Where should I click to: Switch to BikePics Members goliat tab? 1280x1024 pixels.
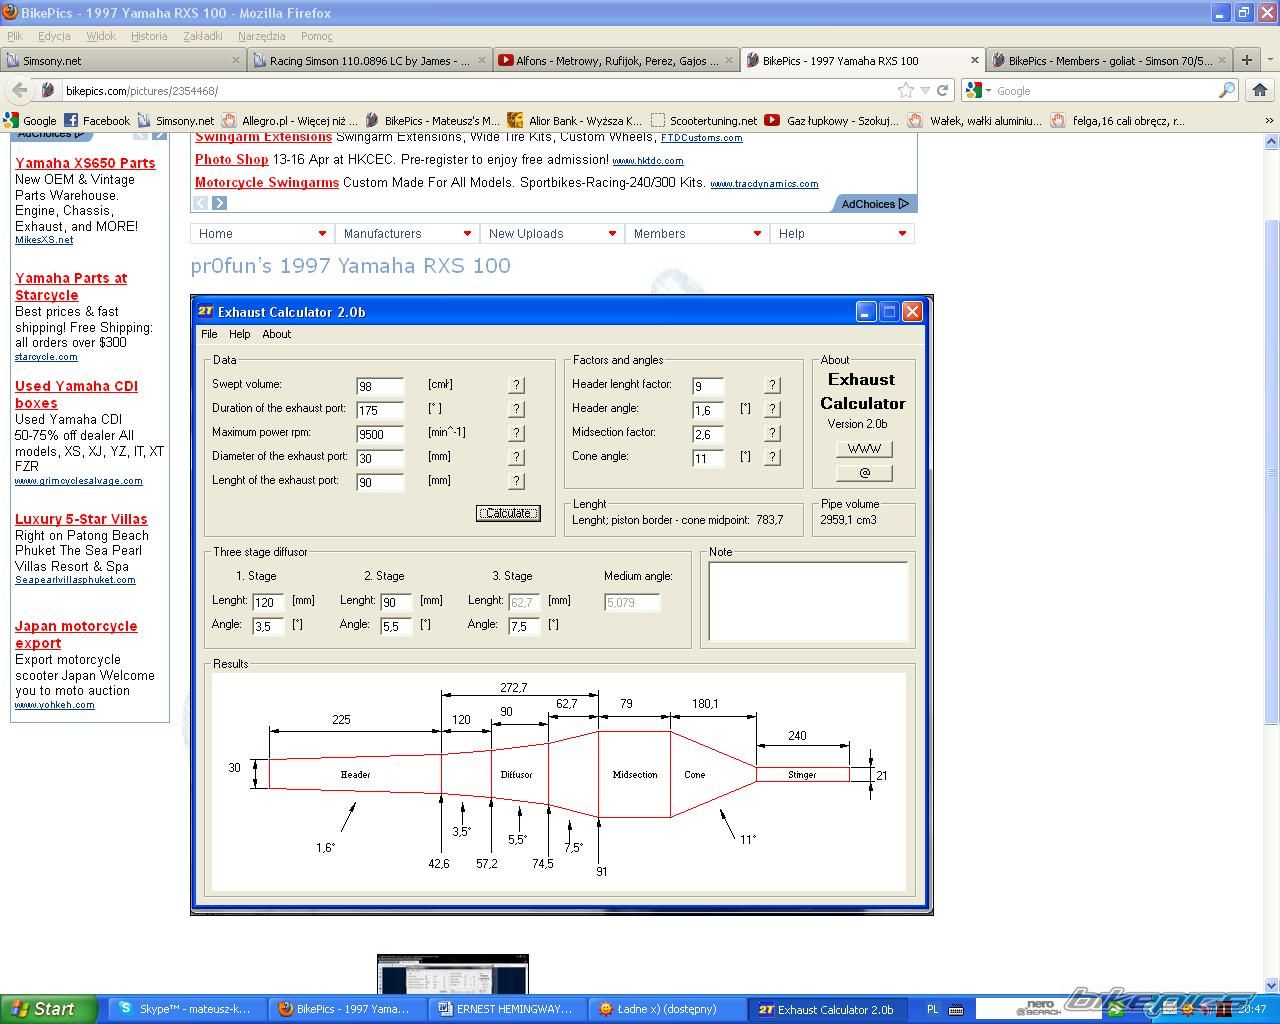1108,60
